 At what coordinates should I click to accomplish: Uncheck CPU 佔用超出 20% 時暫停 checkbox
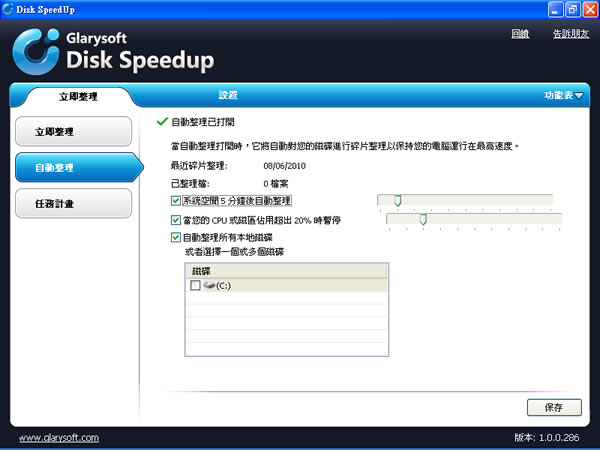(x=176, y=220)
